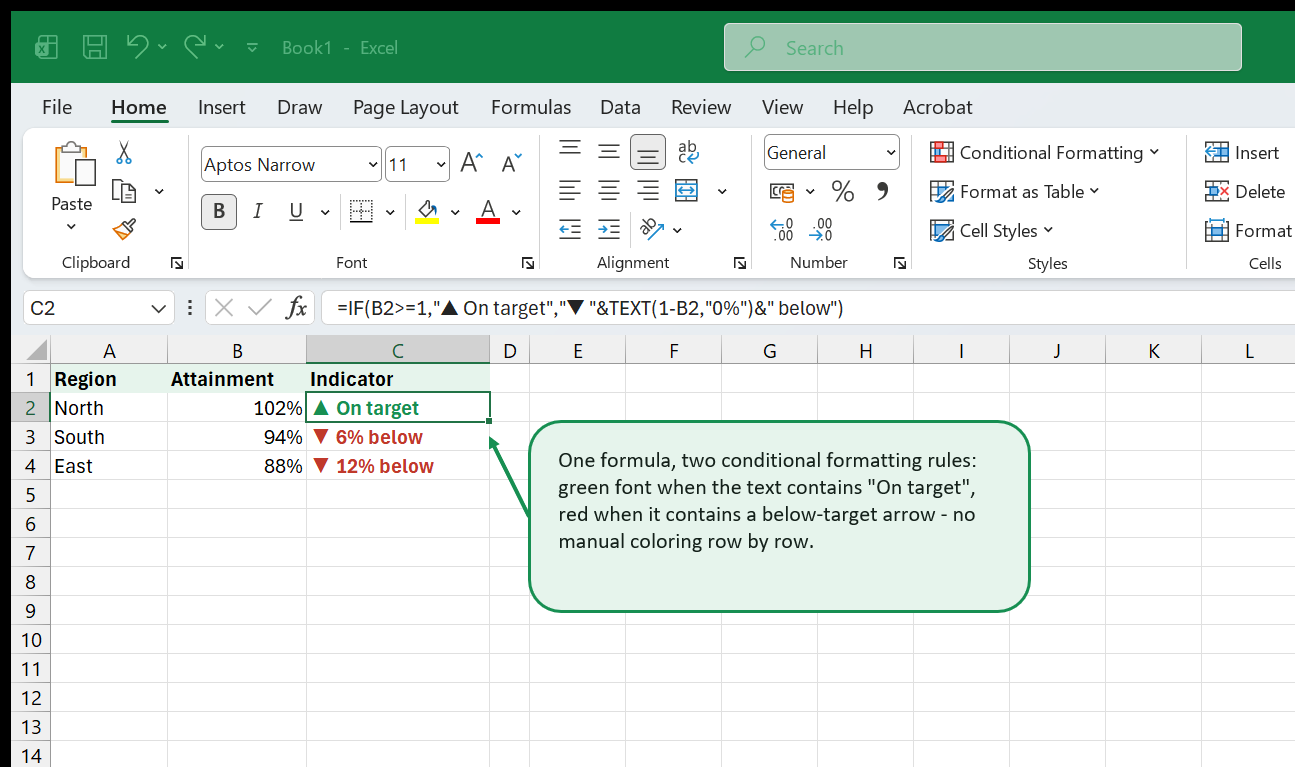The width and height of the screenshot is (1295, 767).
Task: Click the Undo arrow icon
Action: pos(138,46)
